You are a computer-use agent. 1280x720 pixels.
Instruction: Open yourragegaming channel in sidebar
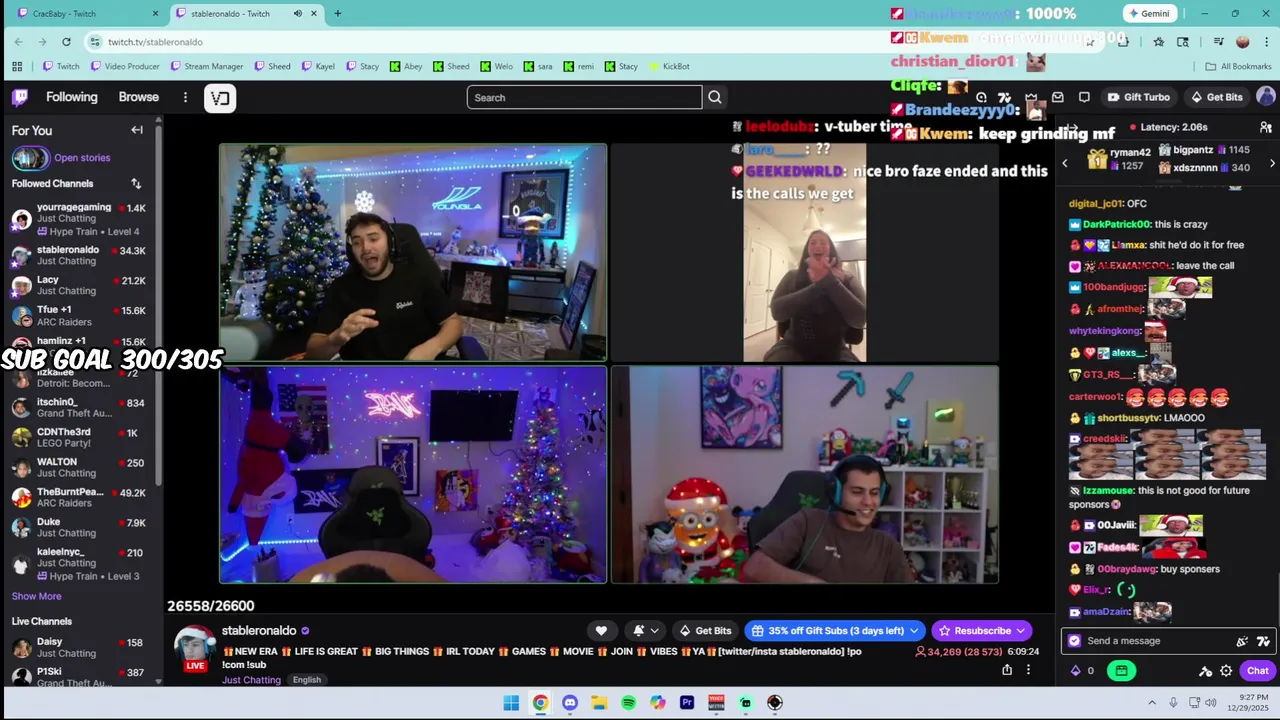coord(80,219)
